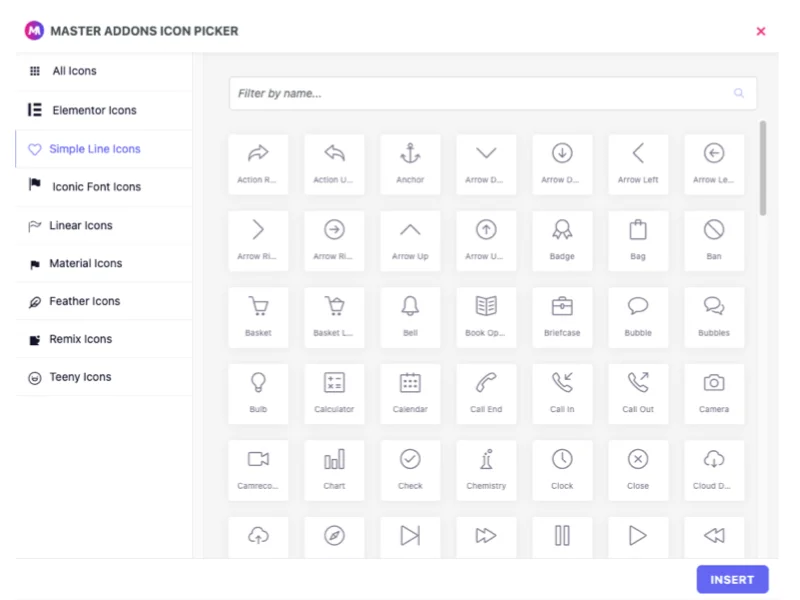The height and width of the screenshot is (600, 800).
Task: Pick the Bulb icon
Action: click(258, 394)
